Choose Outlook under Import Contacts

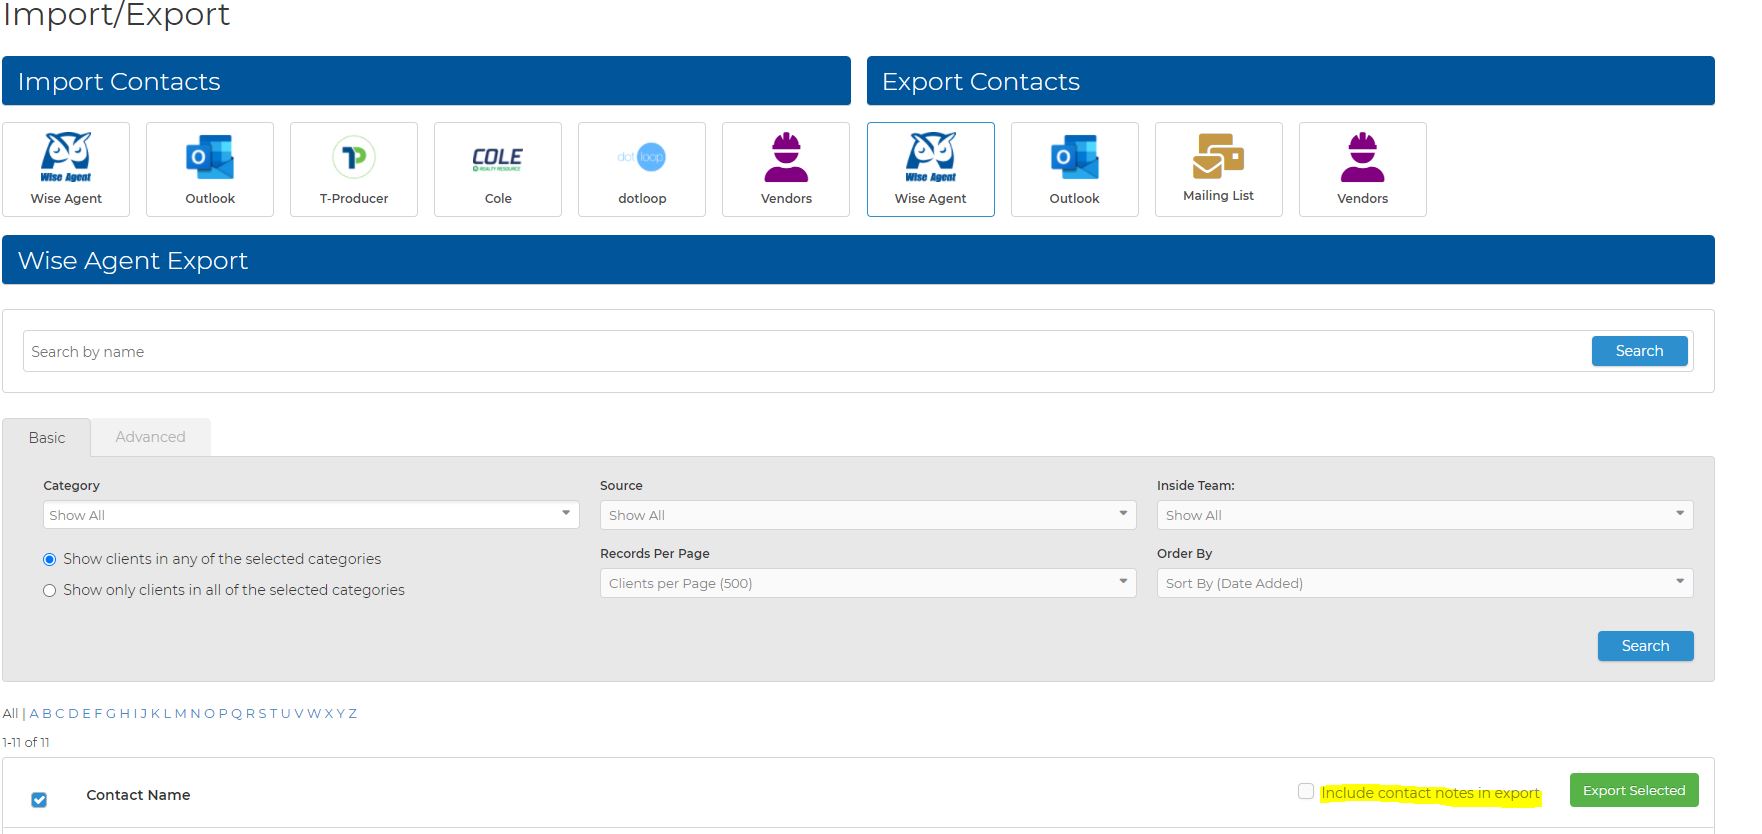pyautogui.click(x=210, y=169)
